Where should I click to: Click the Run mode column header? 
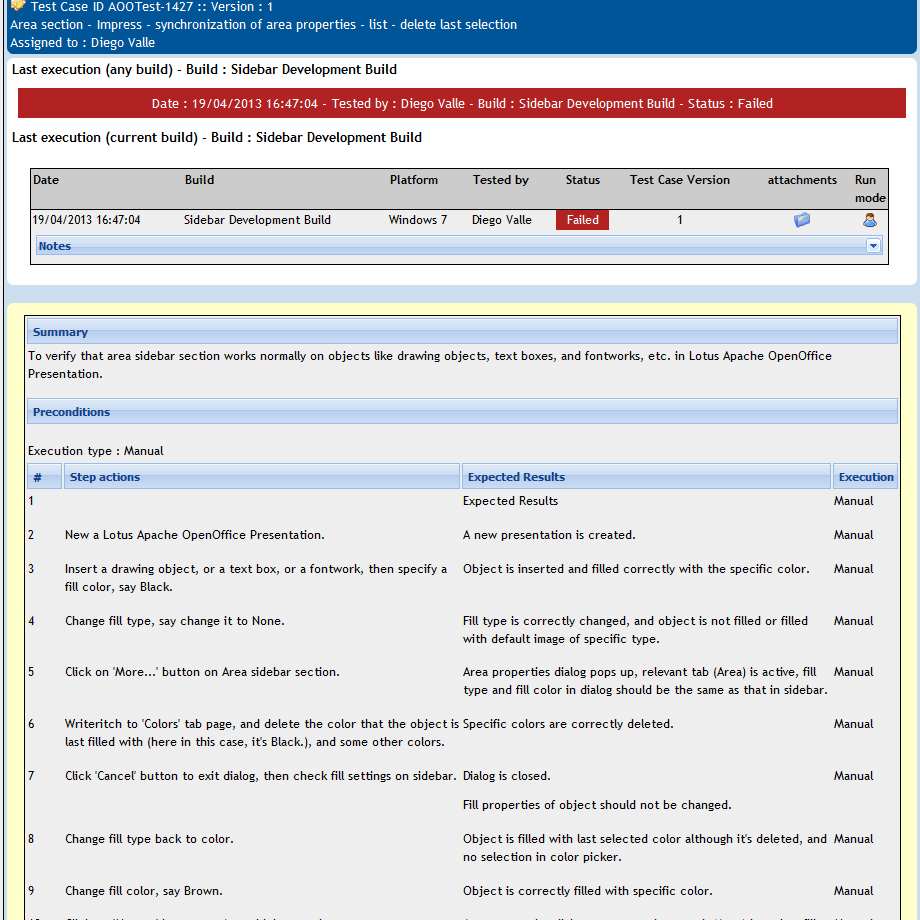pos(870,189)
